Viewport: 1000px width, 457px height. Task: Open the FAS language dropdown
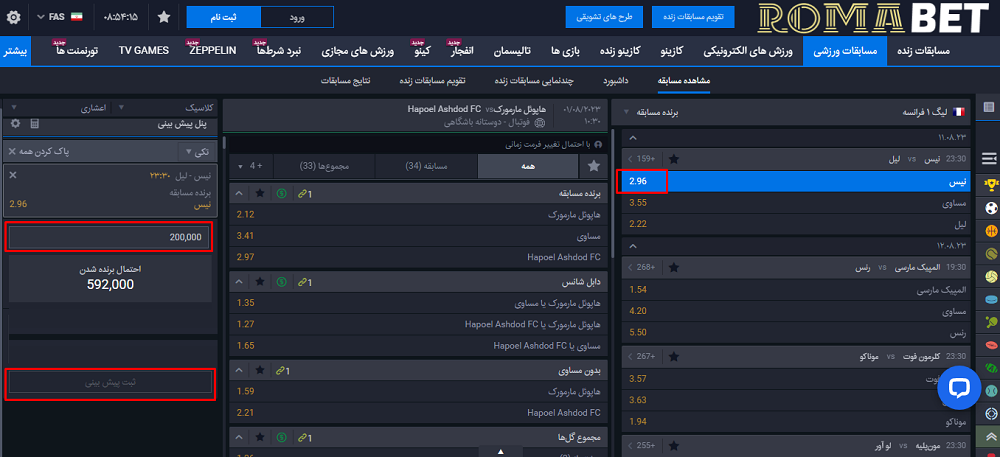(60, 16)
